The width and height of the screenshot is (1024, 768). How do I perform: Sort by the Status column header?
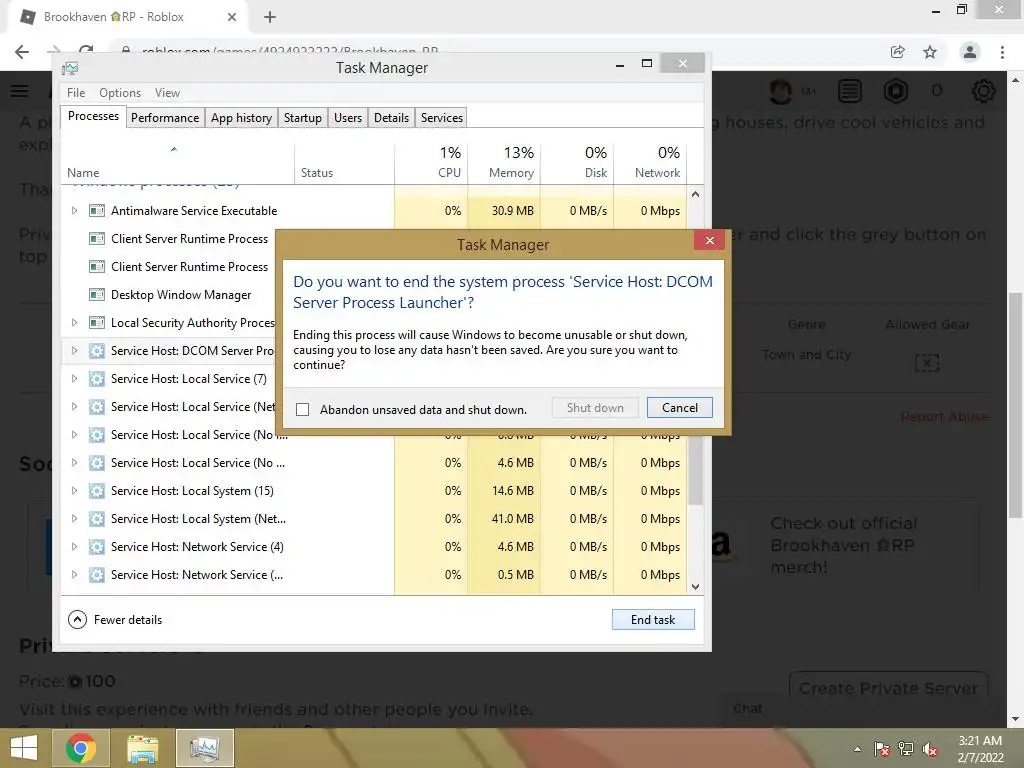(344, 162)
